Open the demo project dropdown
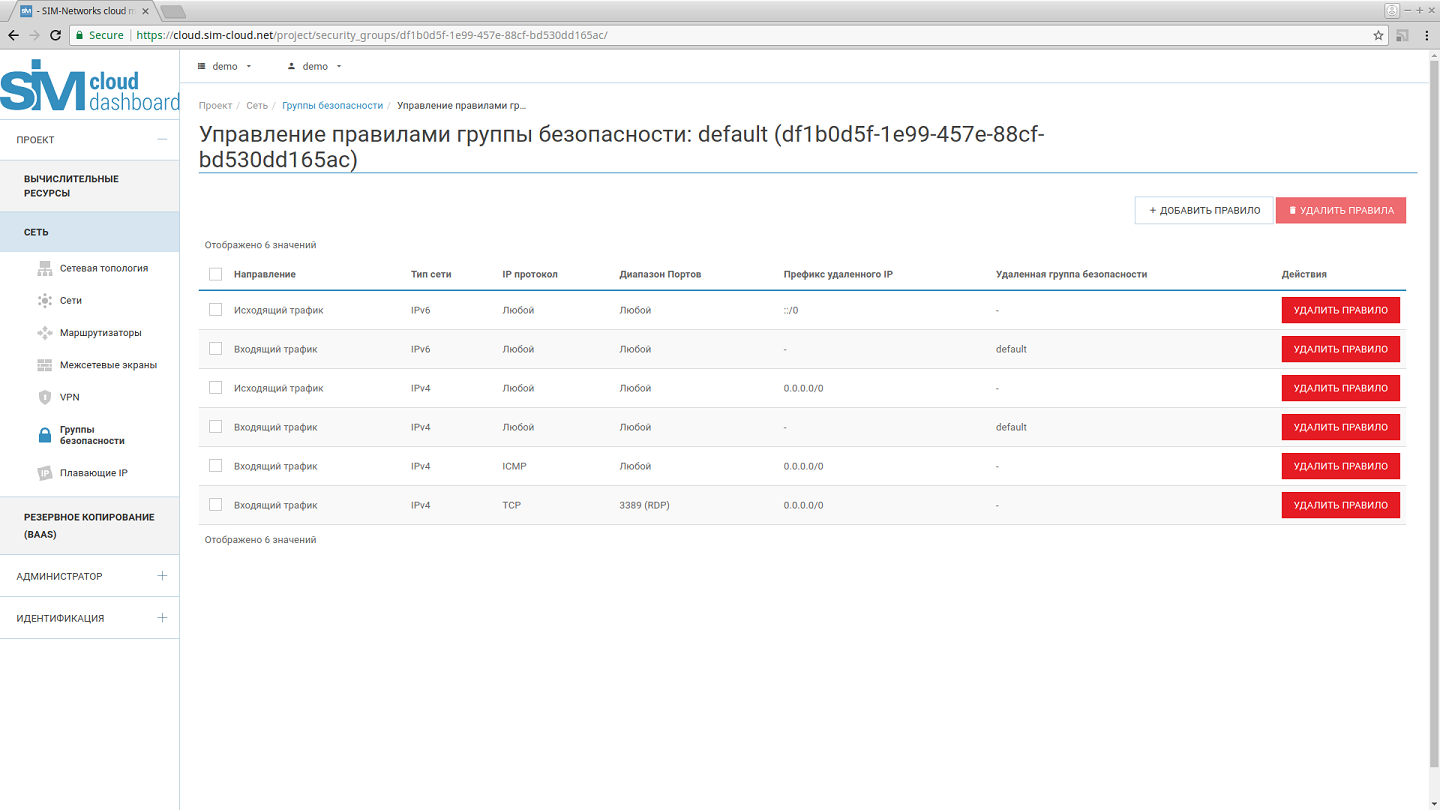 pos(225,66)
